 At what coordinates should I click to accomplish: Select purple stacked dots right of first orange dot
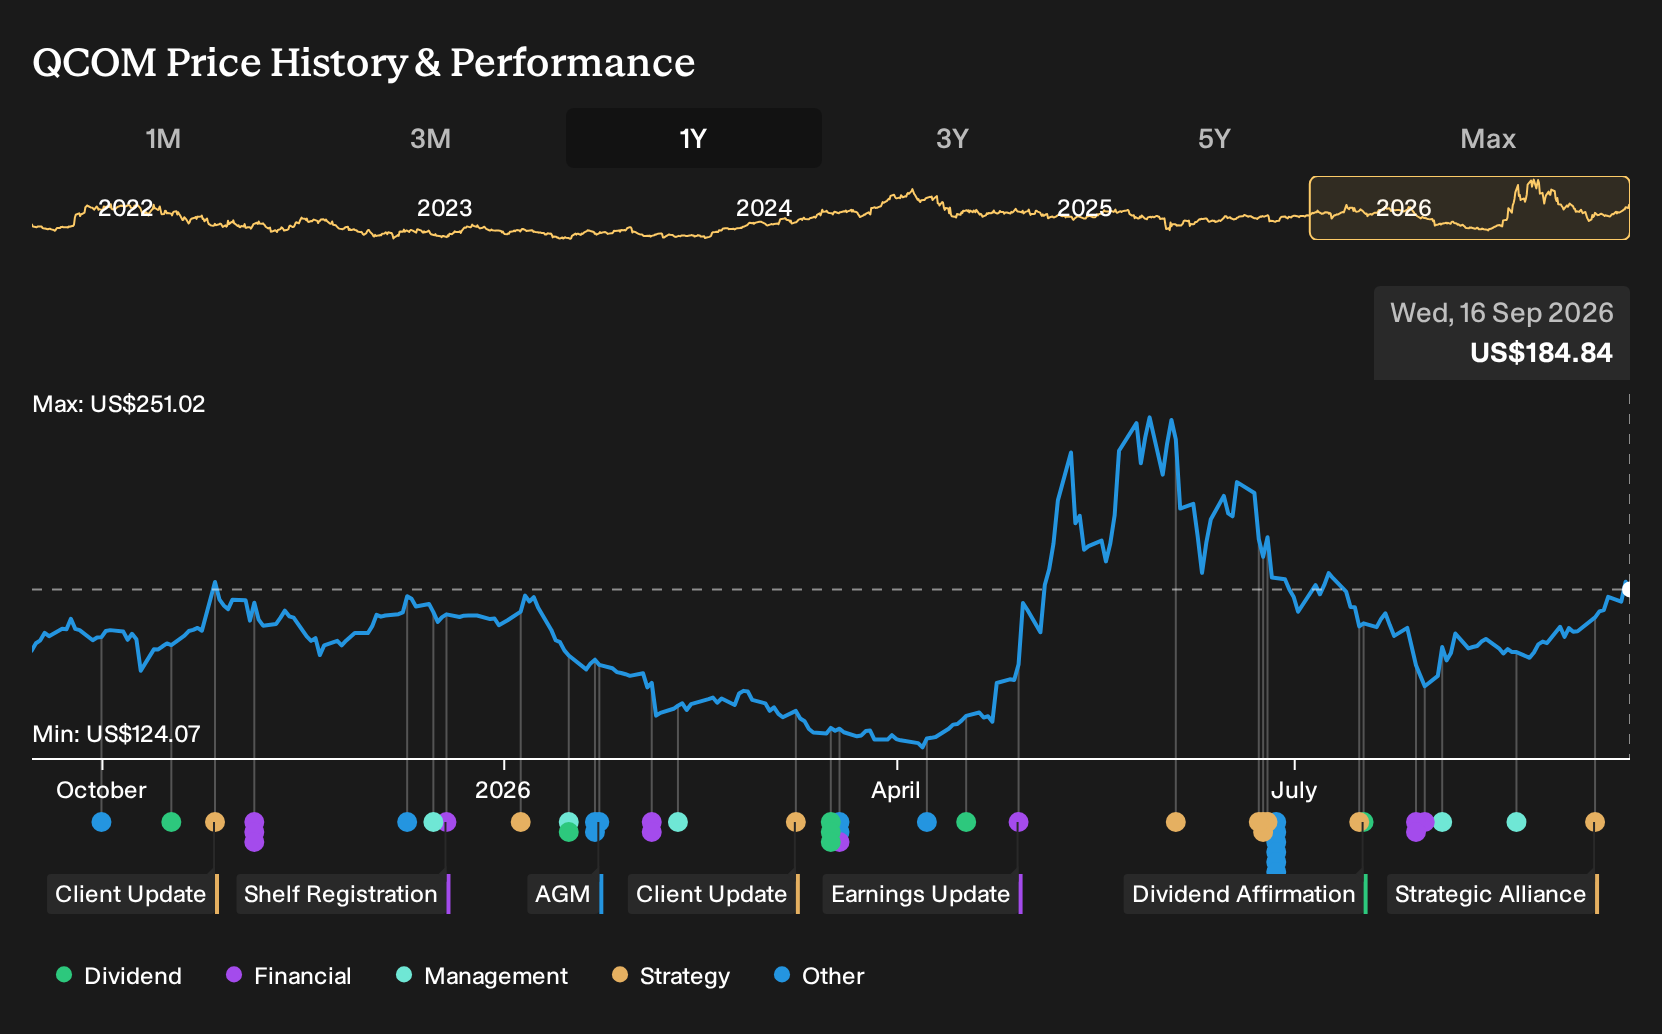tap(254, 831)
